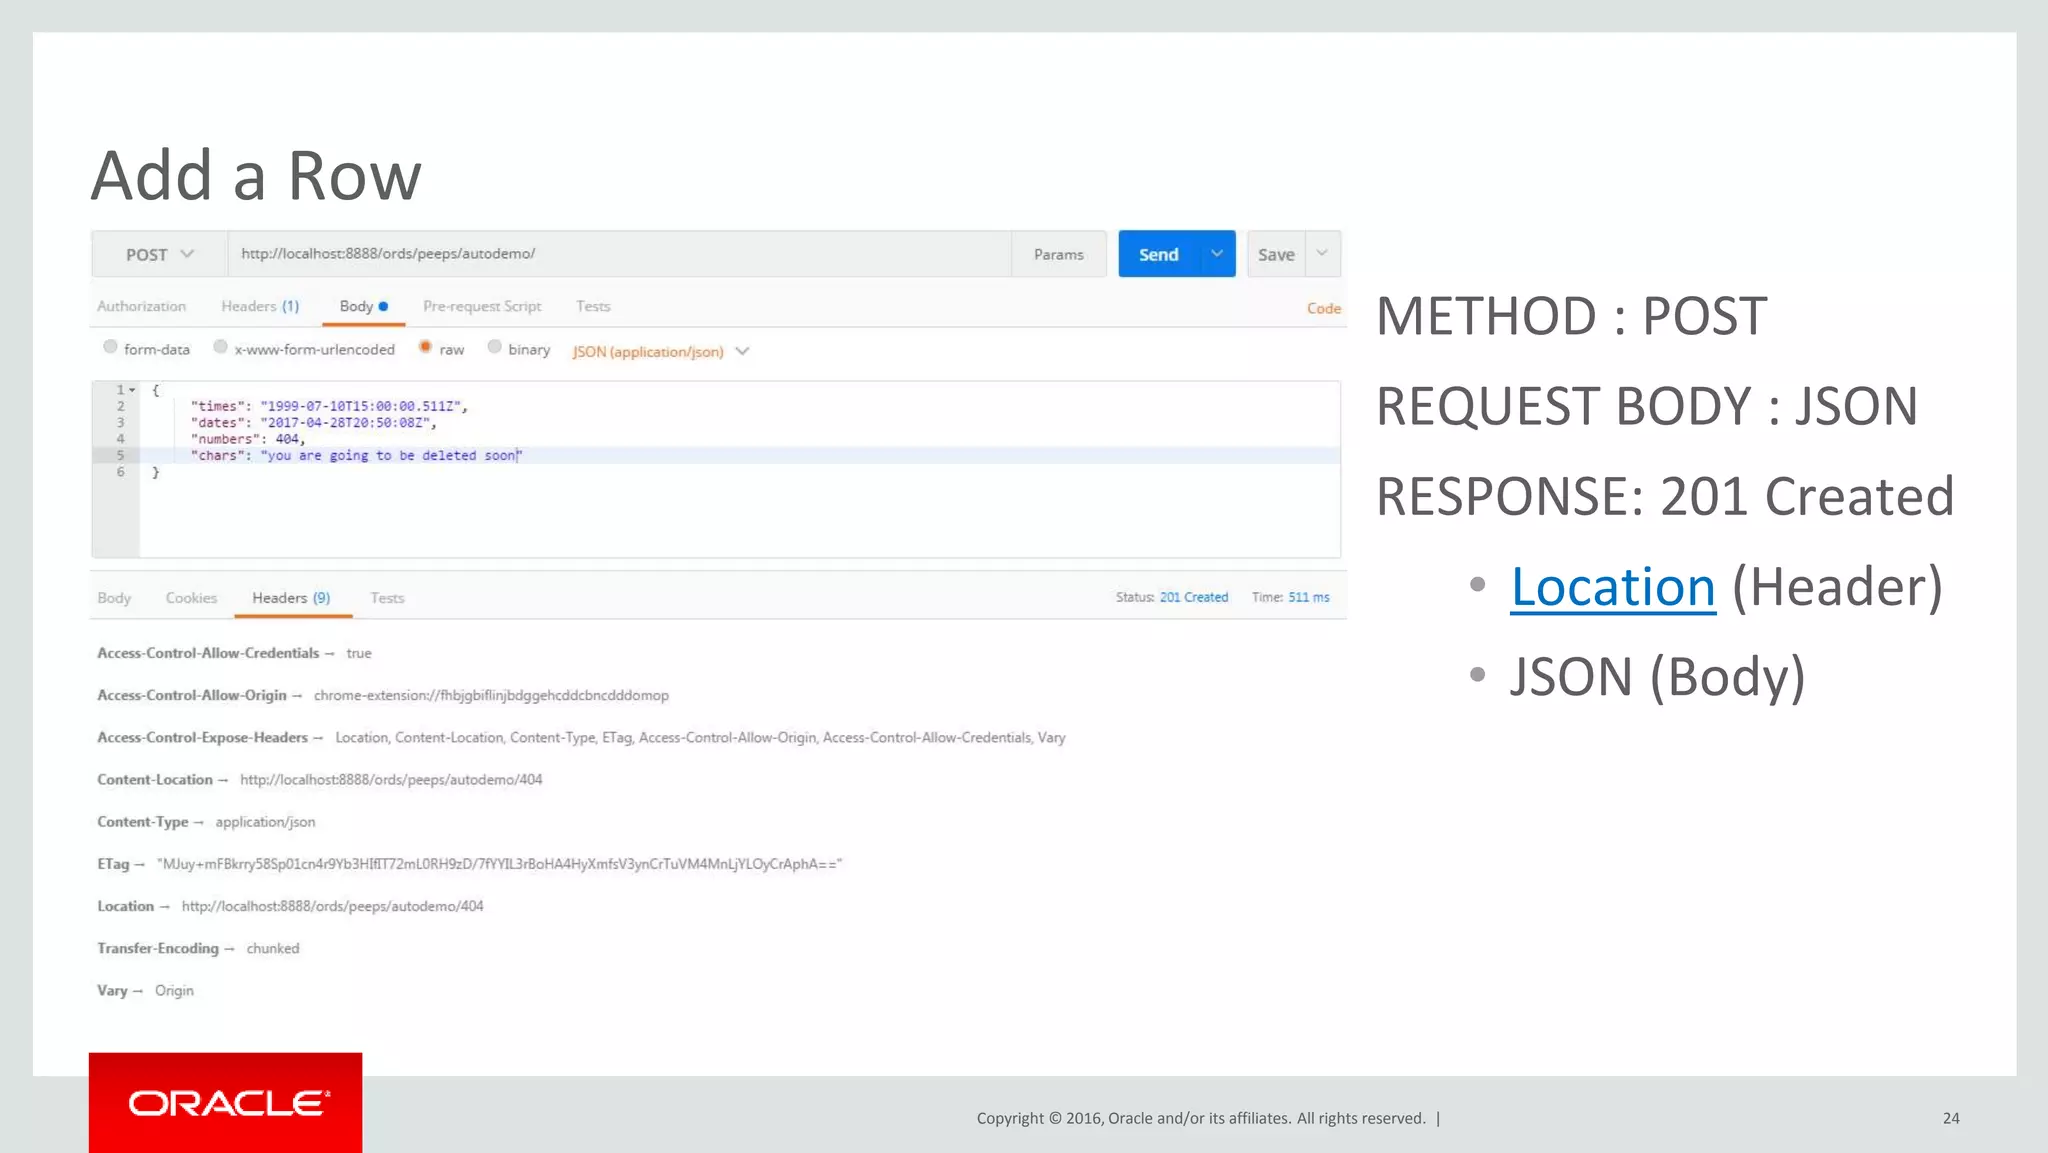Viewport: 2048px width, 1153px height.
Task: Choose the binary body radio option
Action: point(494,347)
